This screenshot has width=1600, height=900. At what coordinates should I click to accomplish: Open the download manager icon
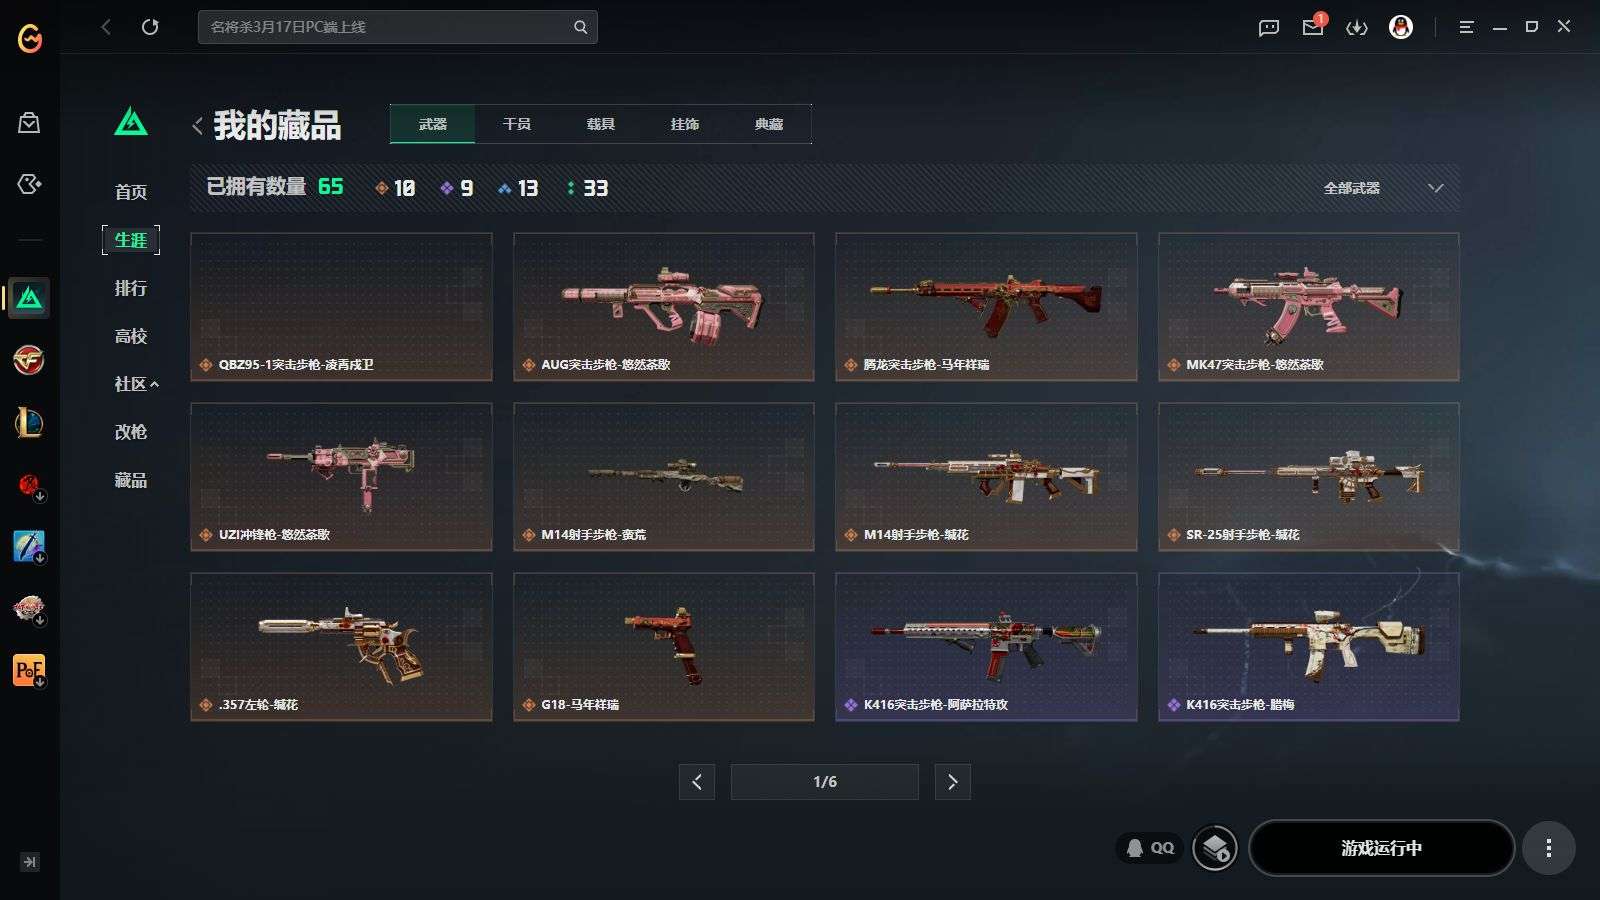coord(1357,28)
